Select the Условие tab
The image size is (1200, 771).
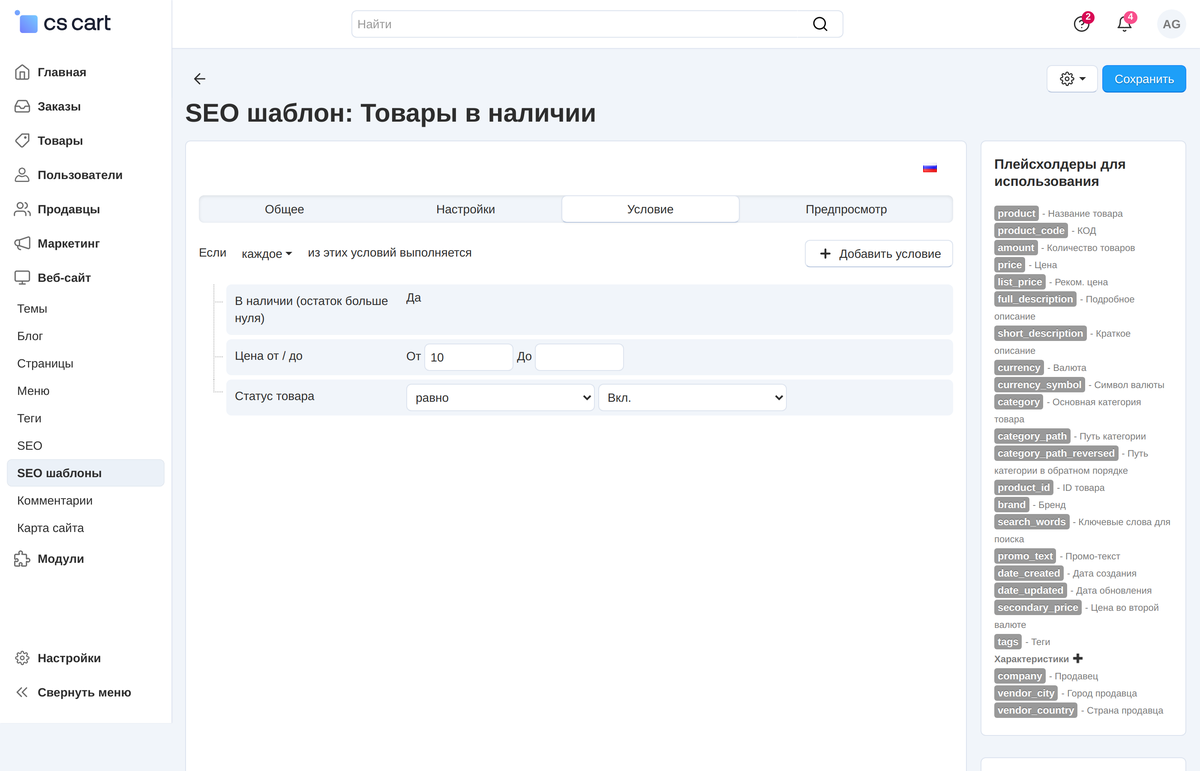tap(650, 209)
